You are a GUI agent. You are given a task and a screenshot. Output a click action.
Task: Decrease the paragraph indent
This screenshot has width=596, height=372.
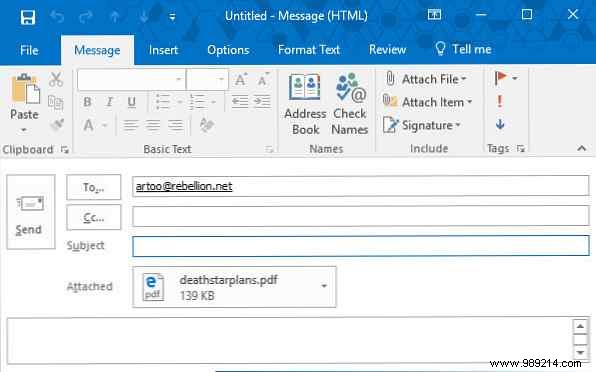(240, 101)
